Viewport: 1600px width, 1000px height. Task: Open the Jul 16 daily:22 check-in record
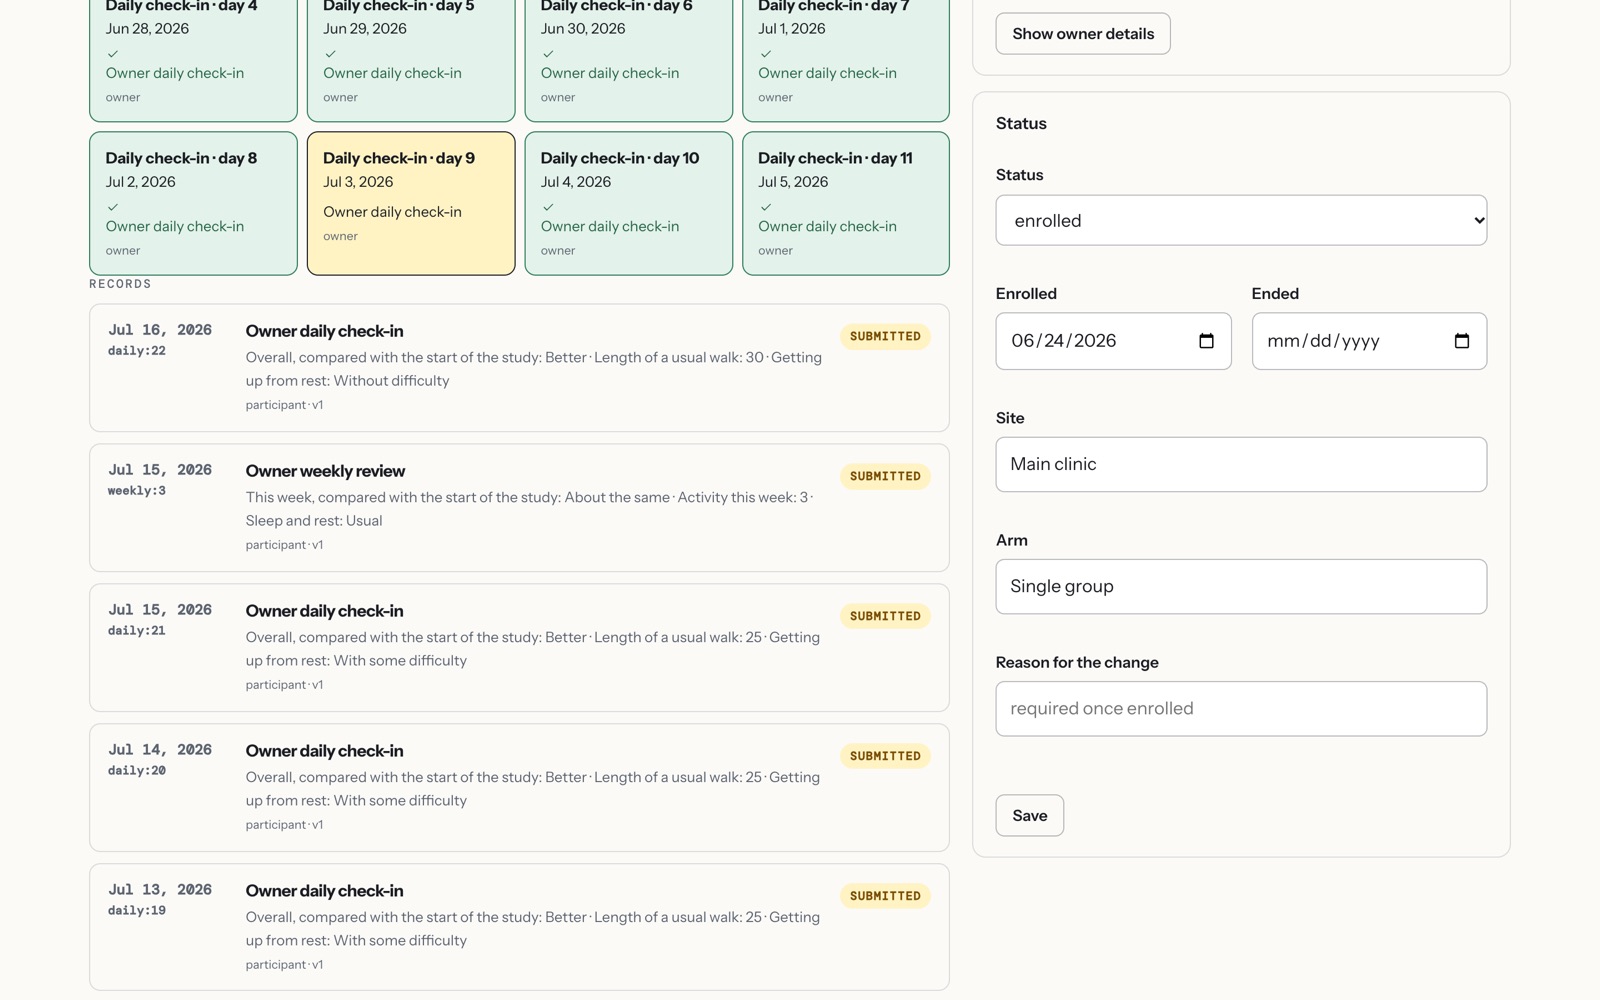pos(519,368)
